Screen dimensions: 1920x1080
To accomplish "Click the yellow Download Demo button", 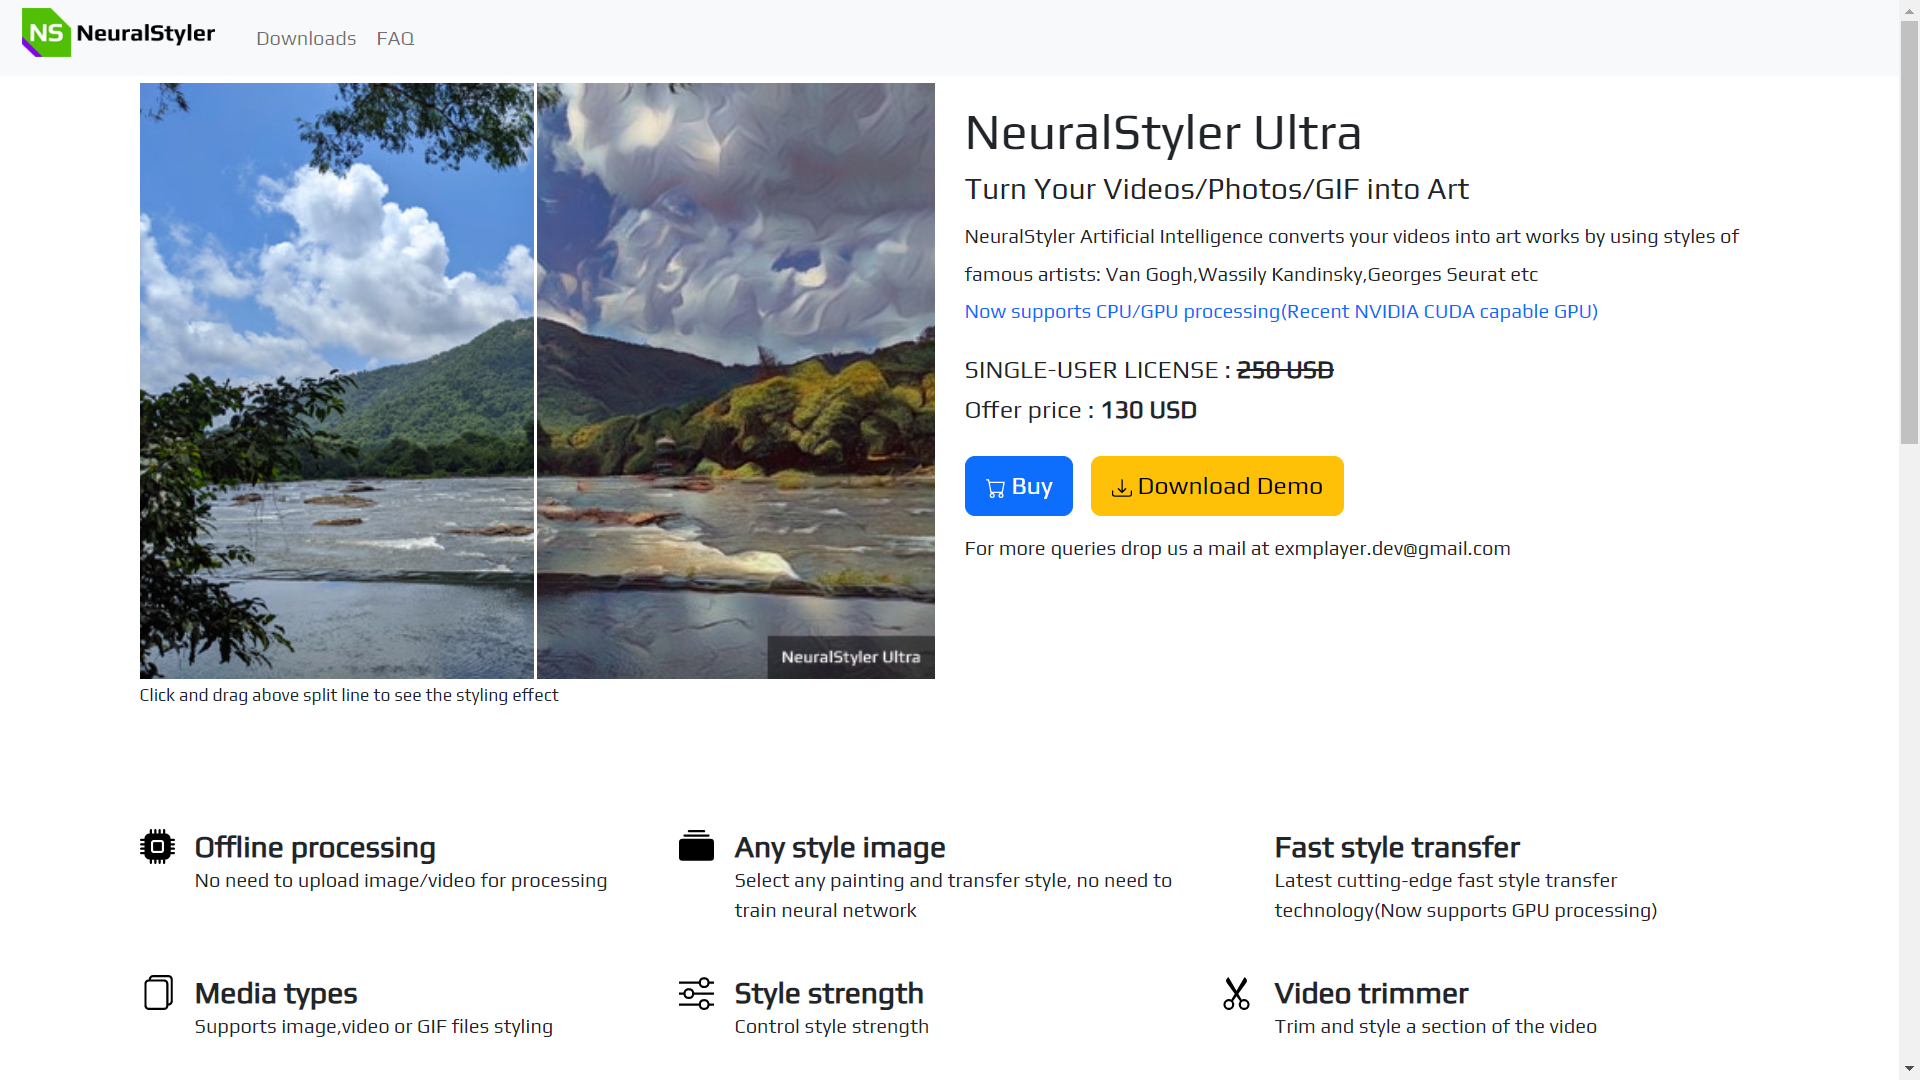I will coord(1217,486).
